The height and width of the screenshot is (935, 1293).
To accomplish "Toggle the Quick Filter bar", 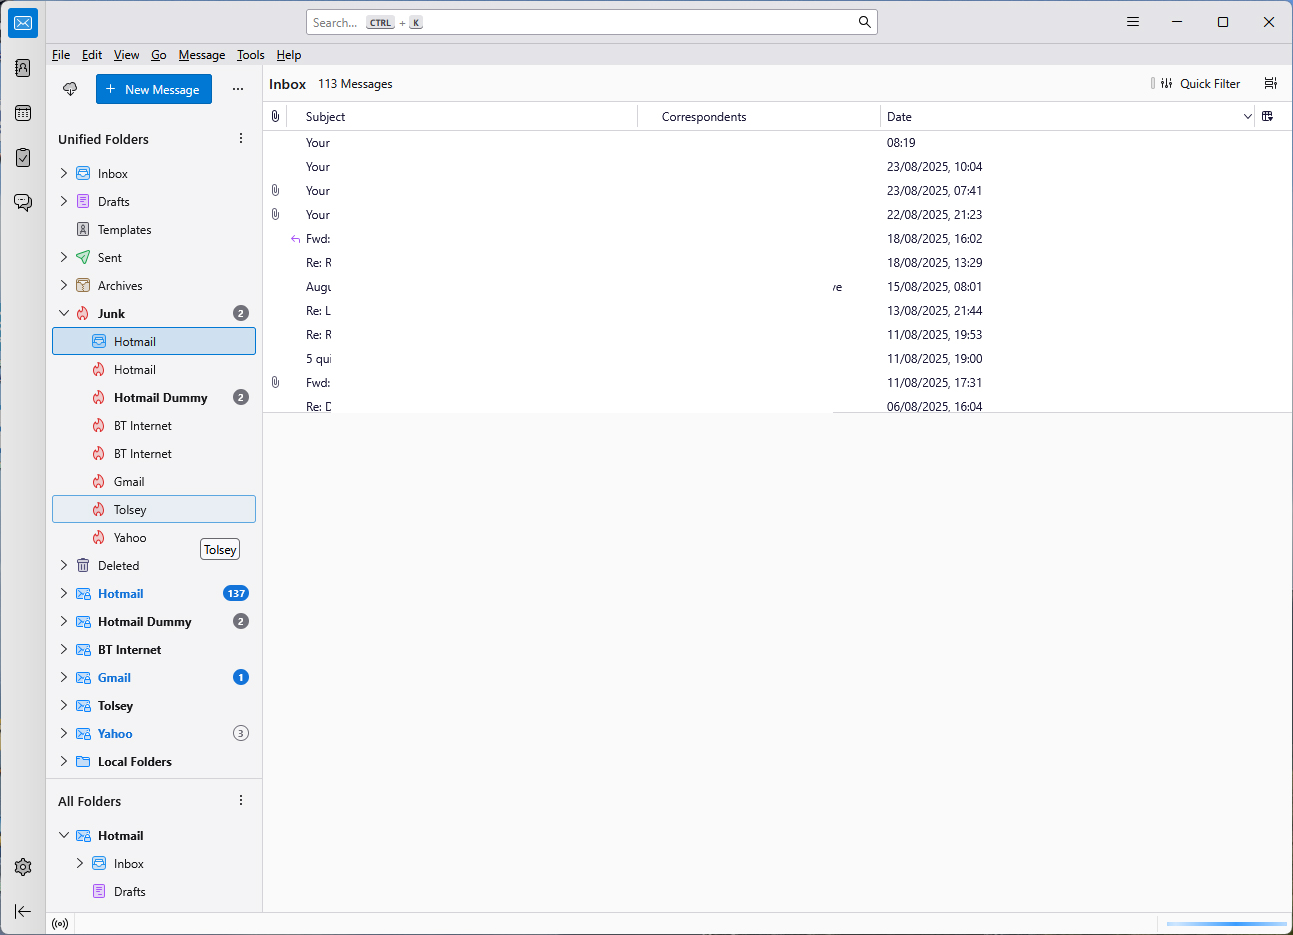I will point(1200,84).
